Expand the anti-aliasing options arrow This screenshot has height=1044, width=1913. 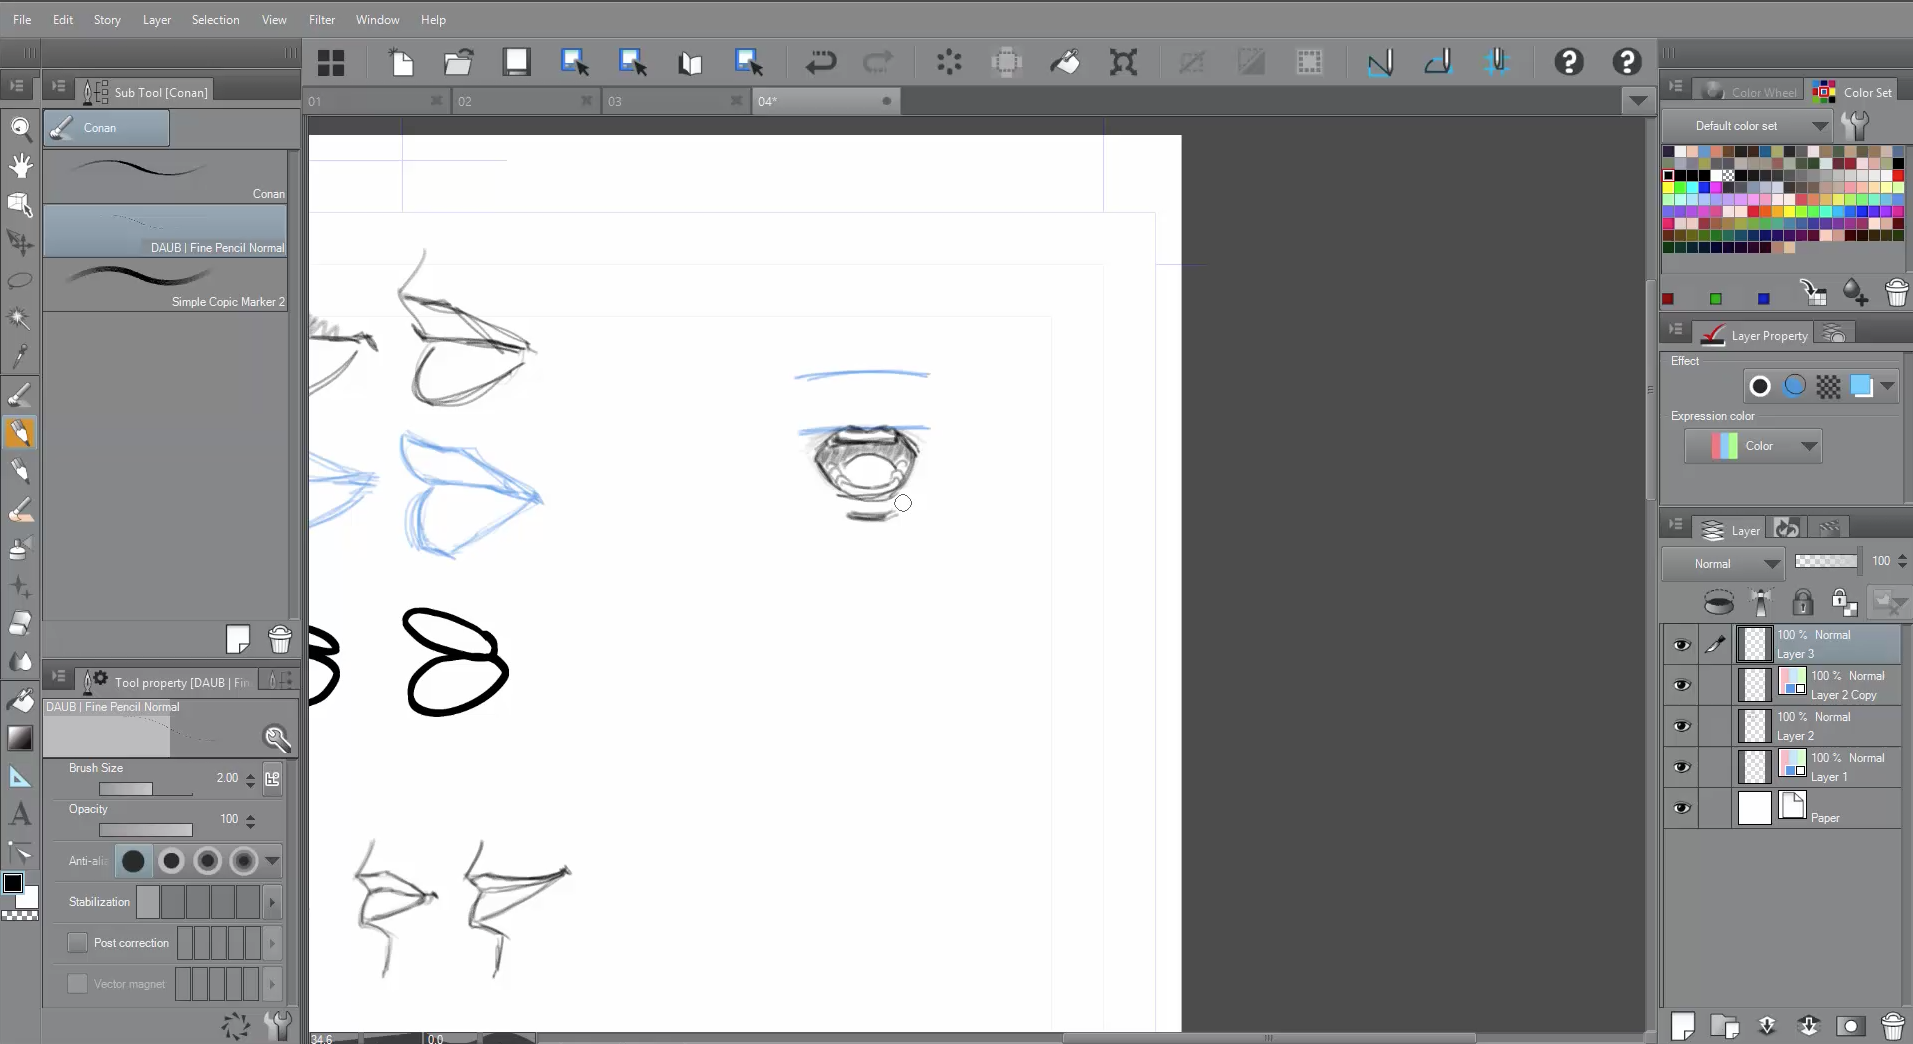(x=272, y=861)
